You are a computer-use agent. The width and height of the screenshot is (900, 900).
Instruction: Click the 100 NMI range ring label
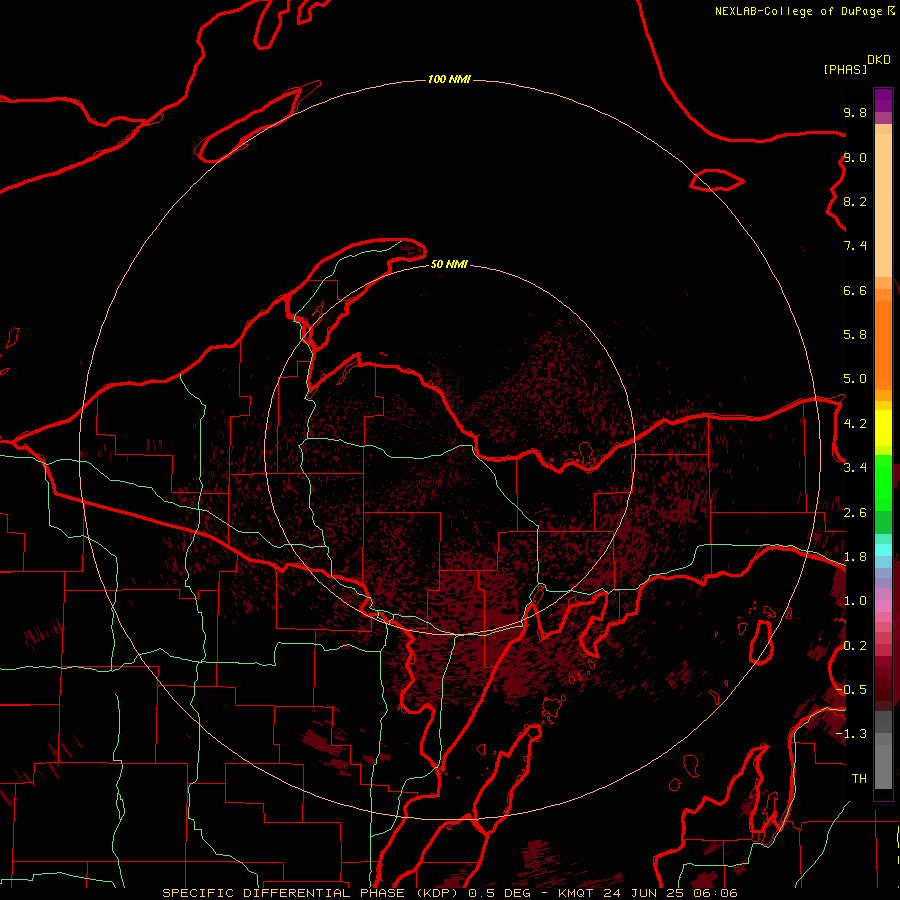click(449, 79)
